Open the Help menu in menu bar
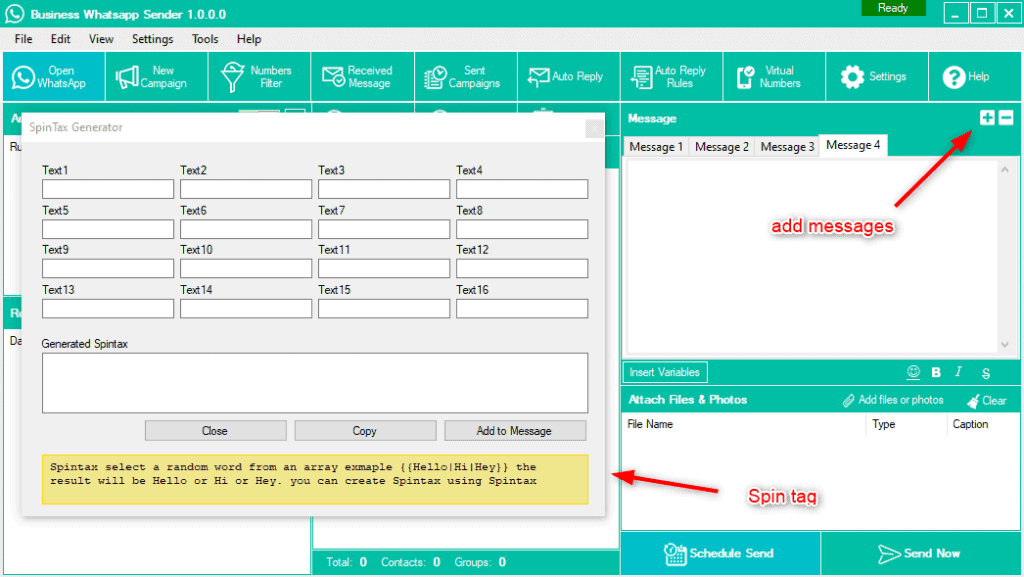The width and height of the screenshot is (1024, 577). tap(249, 39)
